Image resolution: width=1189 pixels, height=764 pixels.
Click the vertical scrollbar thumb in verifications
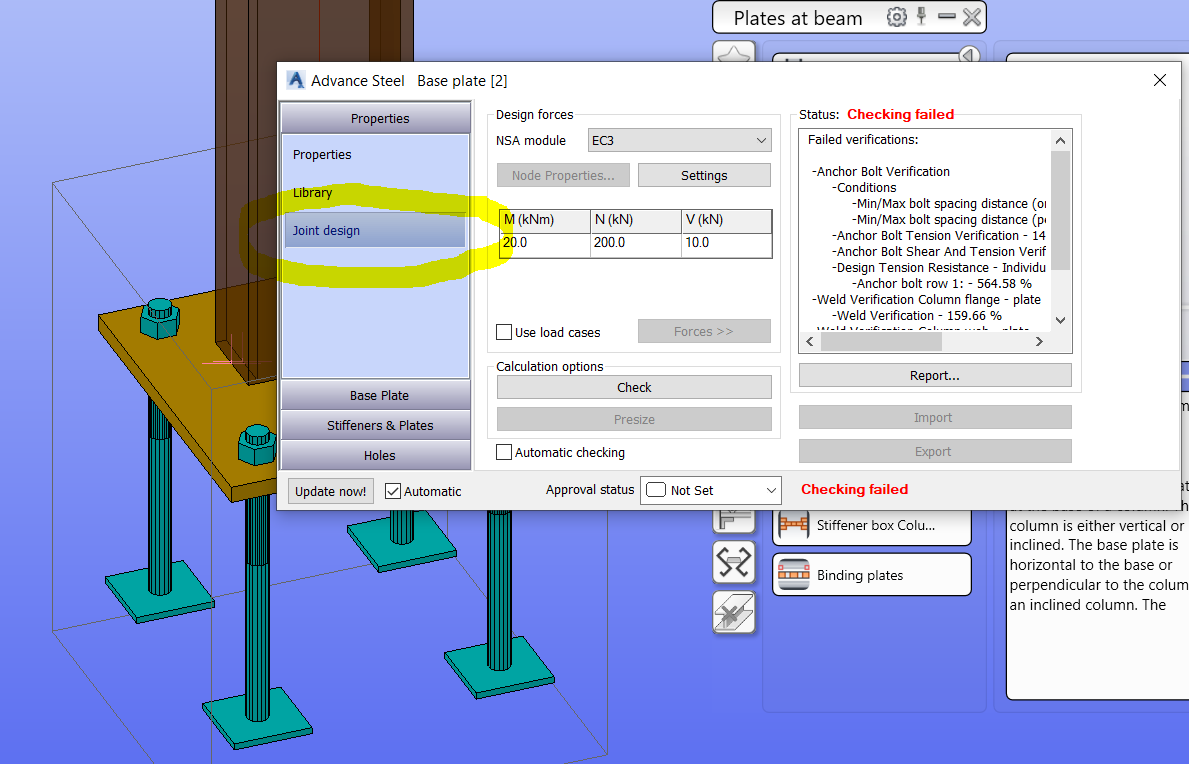tap(1060, 211)
